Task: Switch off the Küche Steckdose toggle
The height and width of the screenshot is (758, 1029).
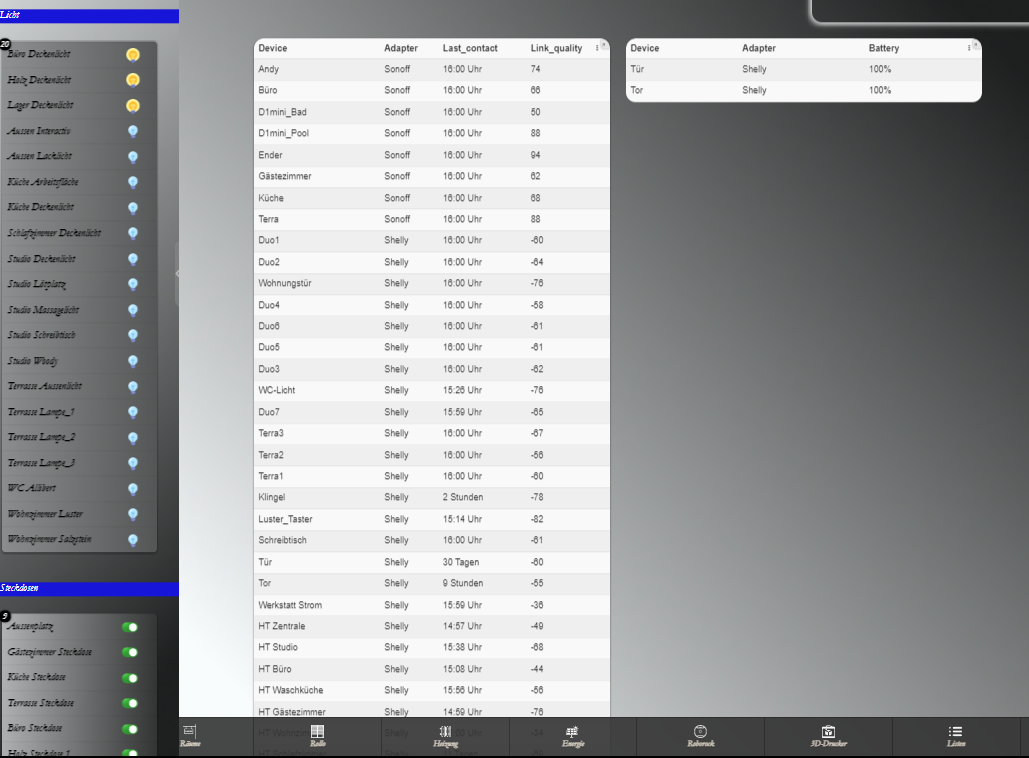Action: click(130, 678)
